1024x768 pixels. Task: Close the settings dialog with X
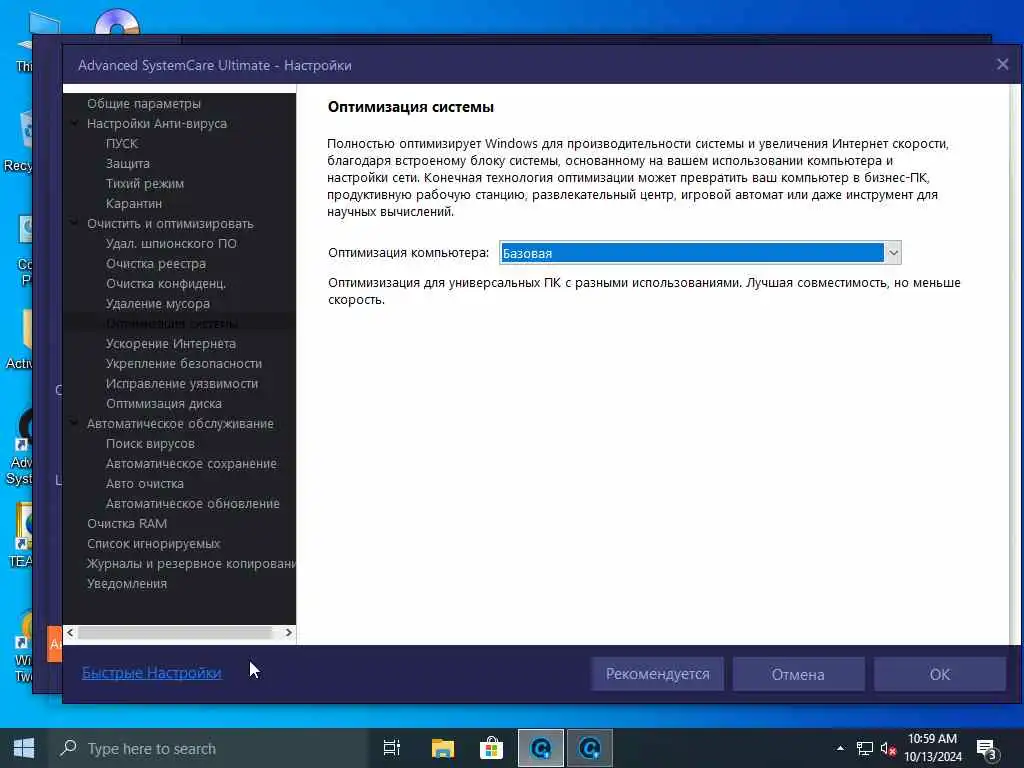pyautogui.click(x=1002, y=64)
